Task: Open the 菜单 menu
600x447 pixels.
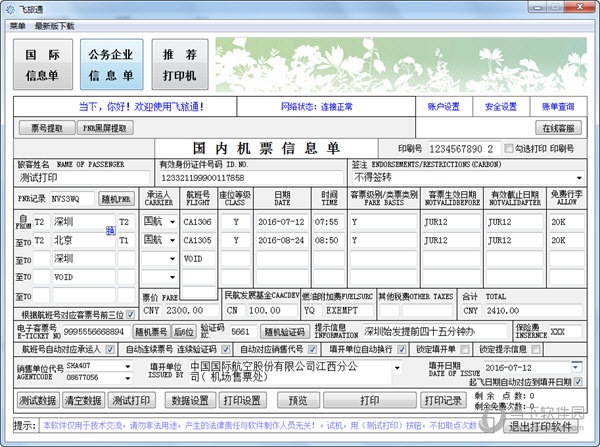Action: pyautogui.click(x=18, y=25)
